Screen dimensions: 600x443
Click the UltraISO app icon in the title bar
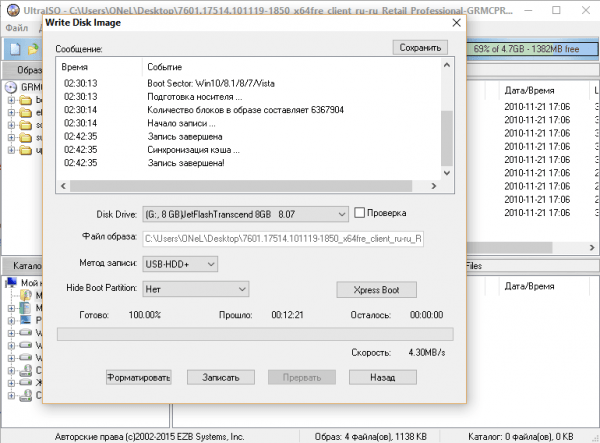click(13, 10)
